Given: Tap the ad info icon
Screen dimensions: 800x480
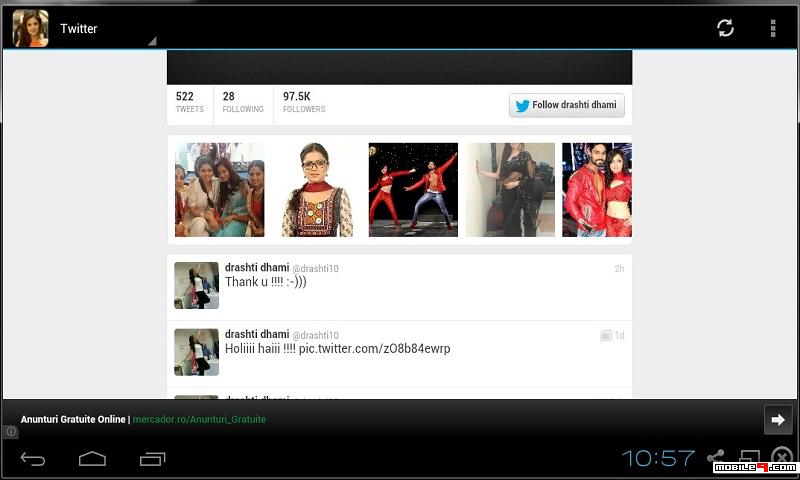Looking at the screenshot, I should point(11,432).
